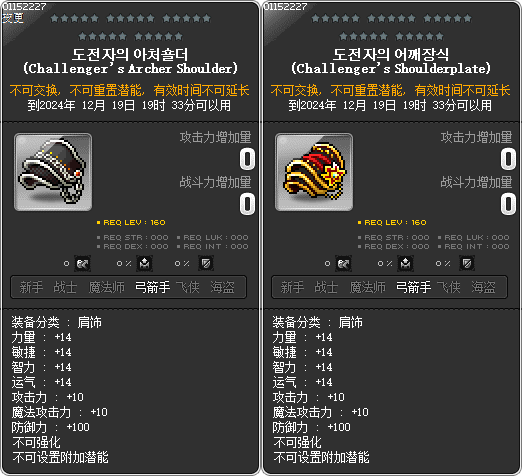Click the boss damage icon on left tooltip

(x=82, y=264)
